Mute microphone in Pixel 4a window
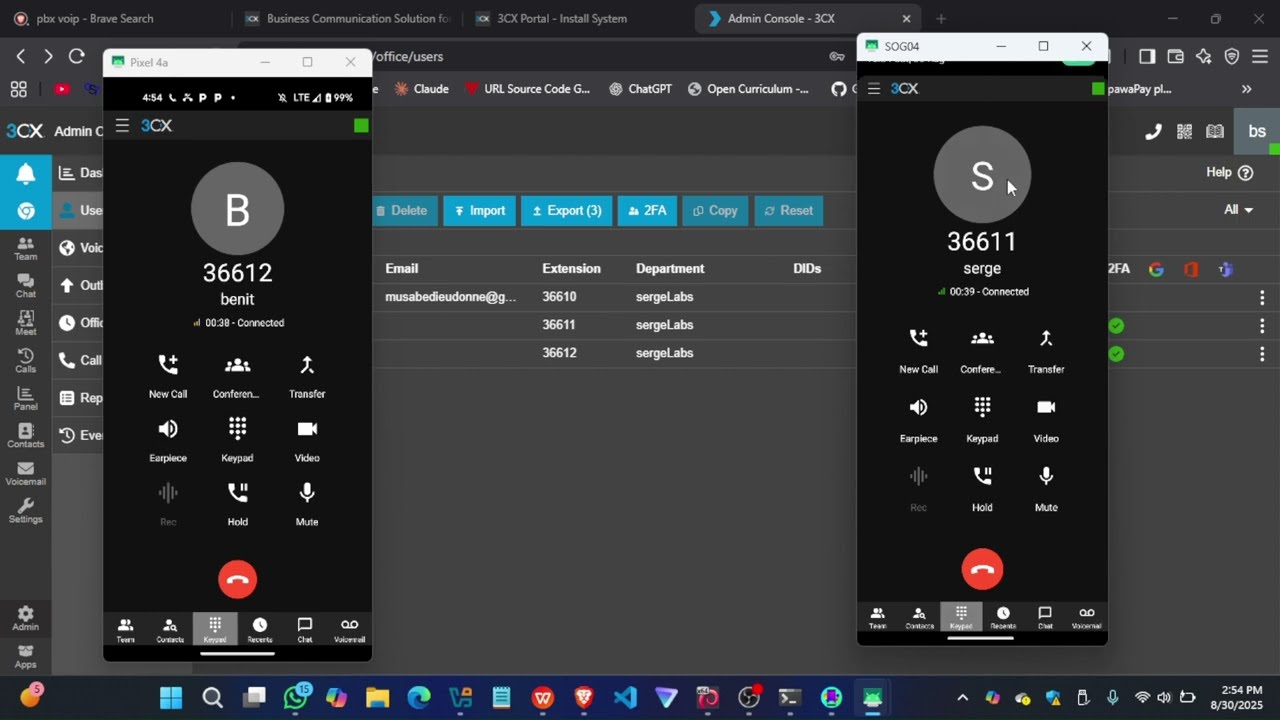This screenshot has width=1280, height=720. [307, 504]
